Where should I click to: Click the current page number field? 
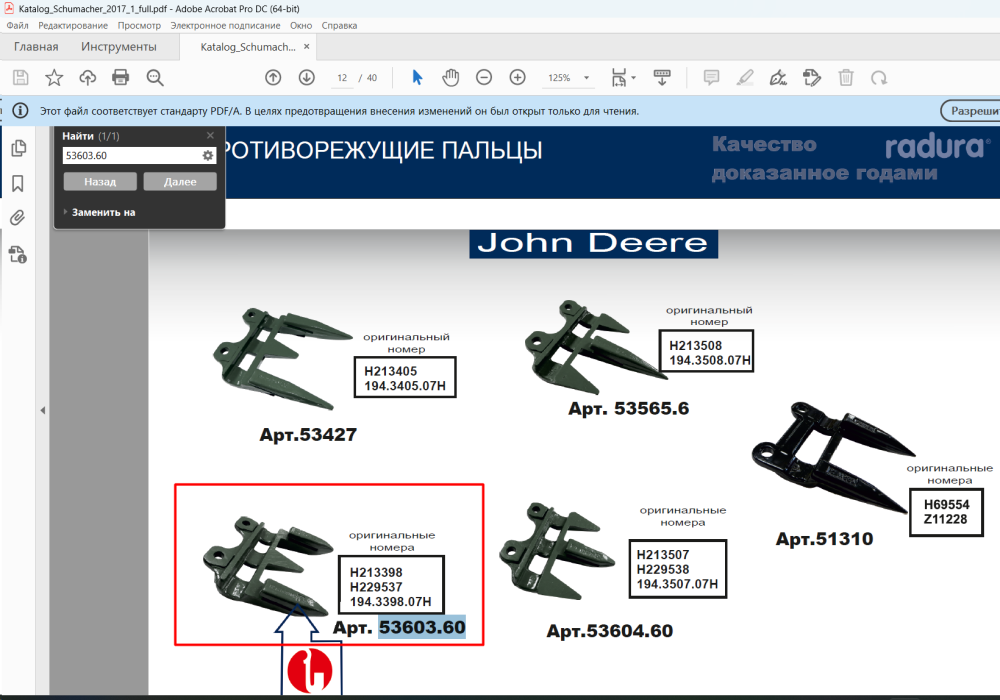342,78
